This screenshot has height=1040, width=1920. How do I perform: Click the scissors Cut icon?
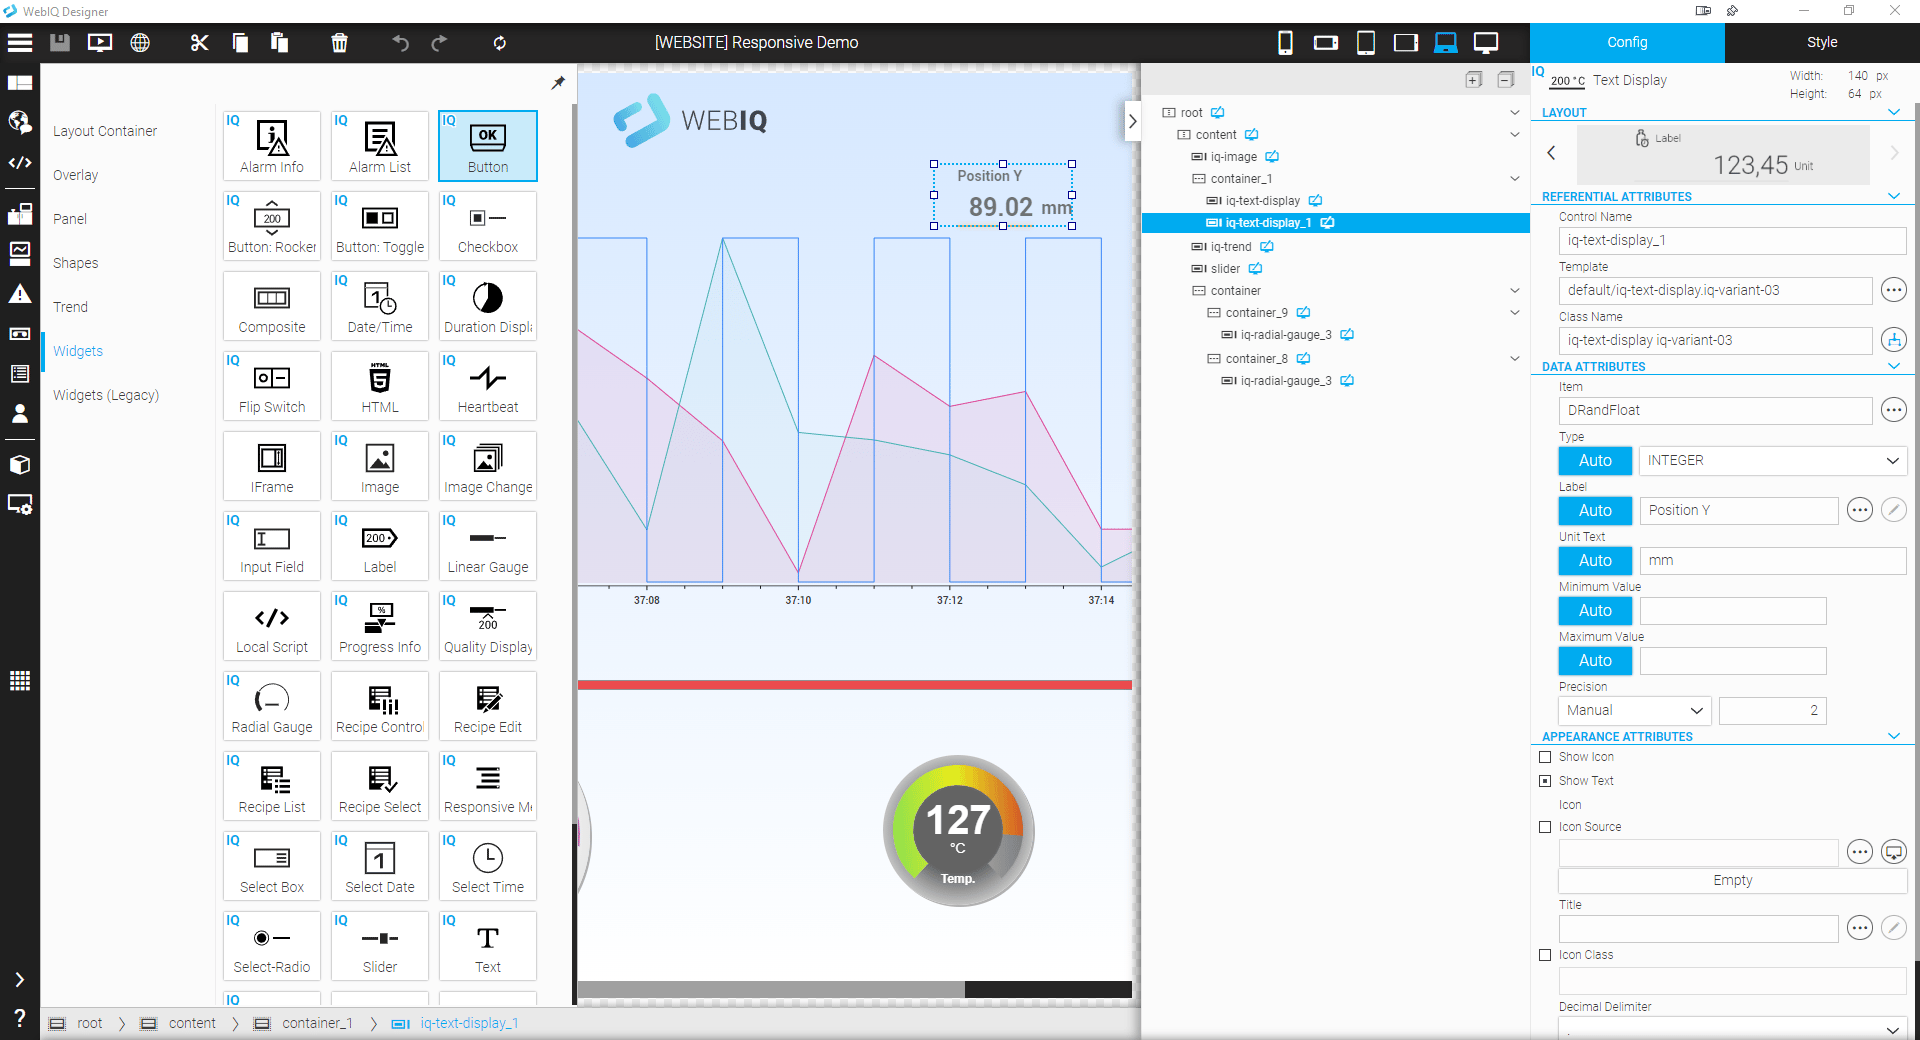click(x=199, y=42)
